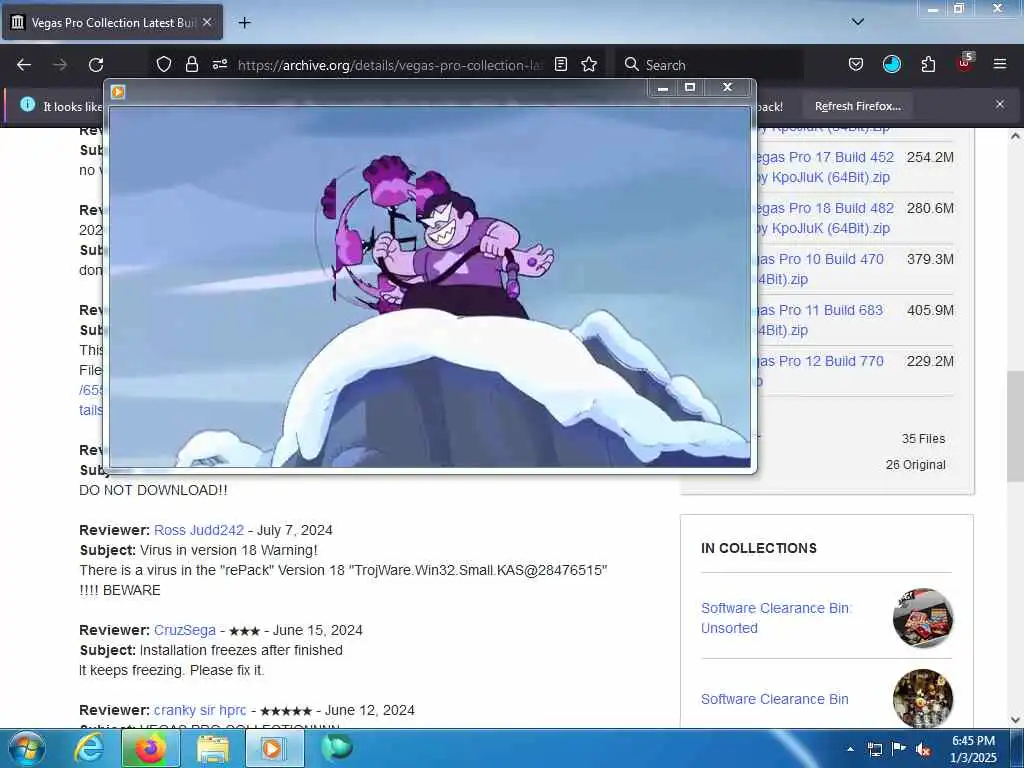The width and height of the screenshot is (1024, 768).
Task: Close the media player window
Action: 728,88
